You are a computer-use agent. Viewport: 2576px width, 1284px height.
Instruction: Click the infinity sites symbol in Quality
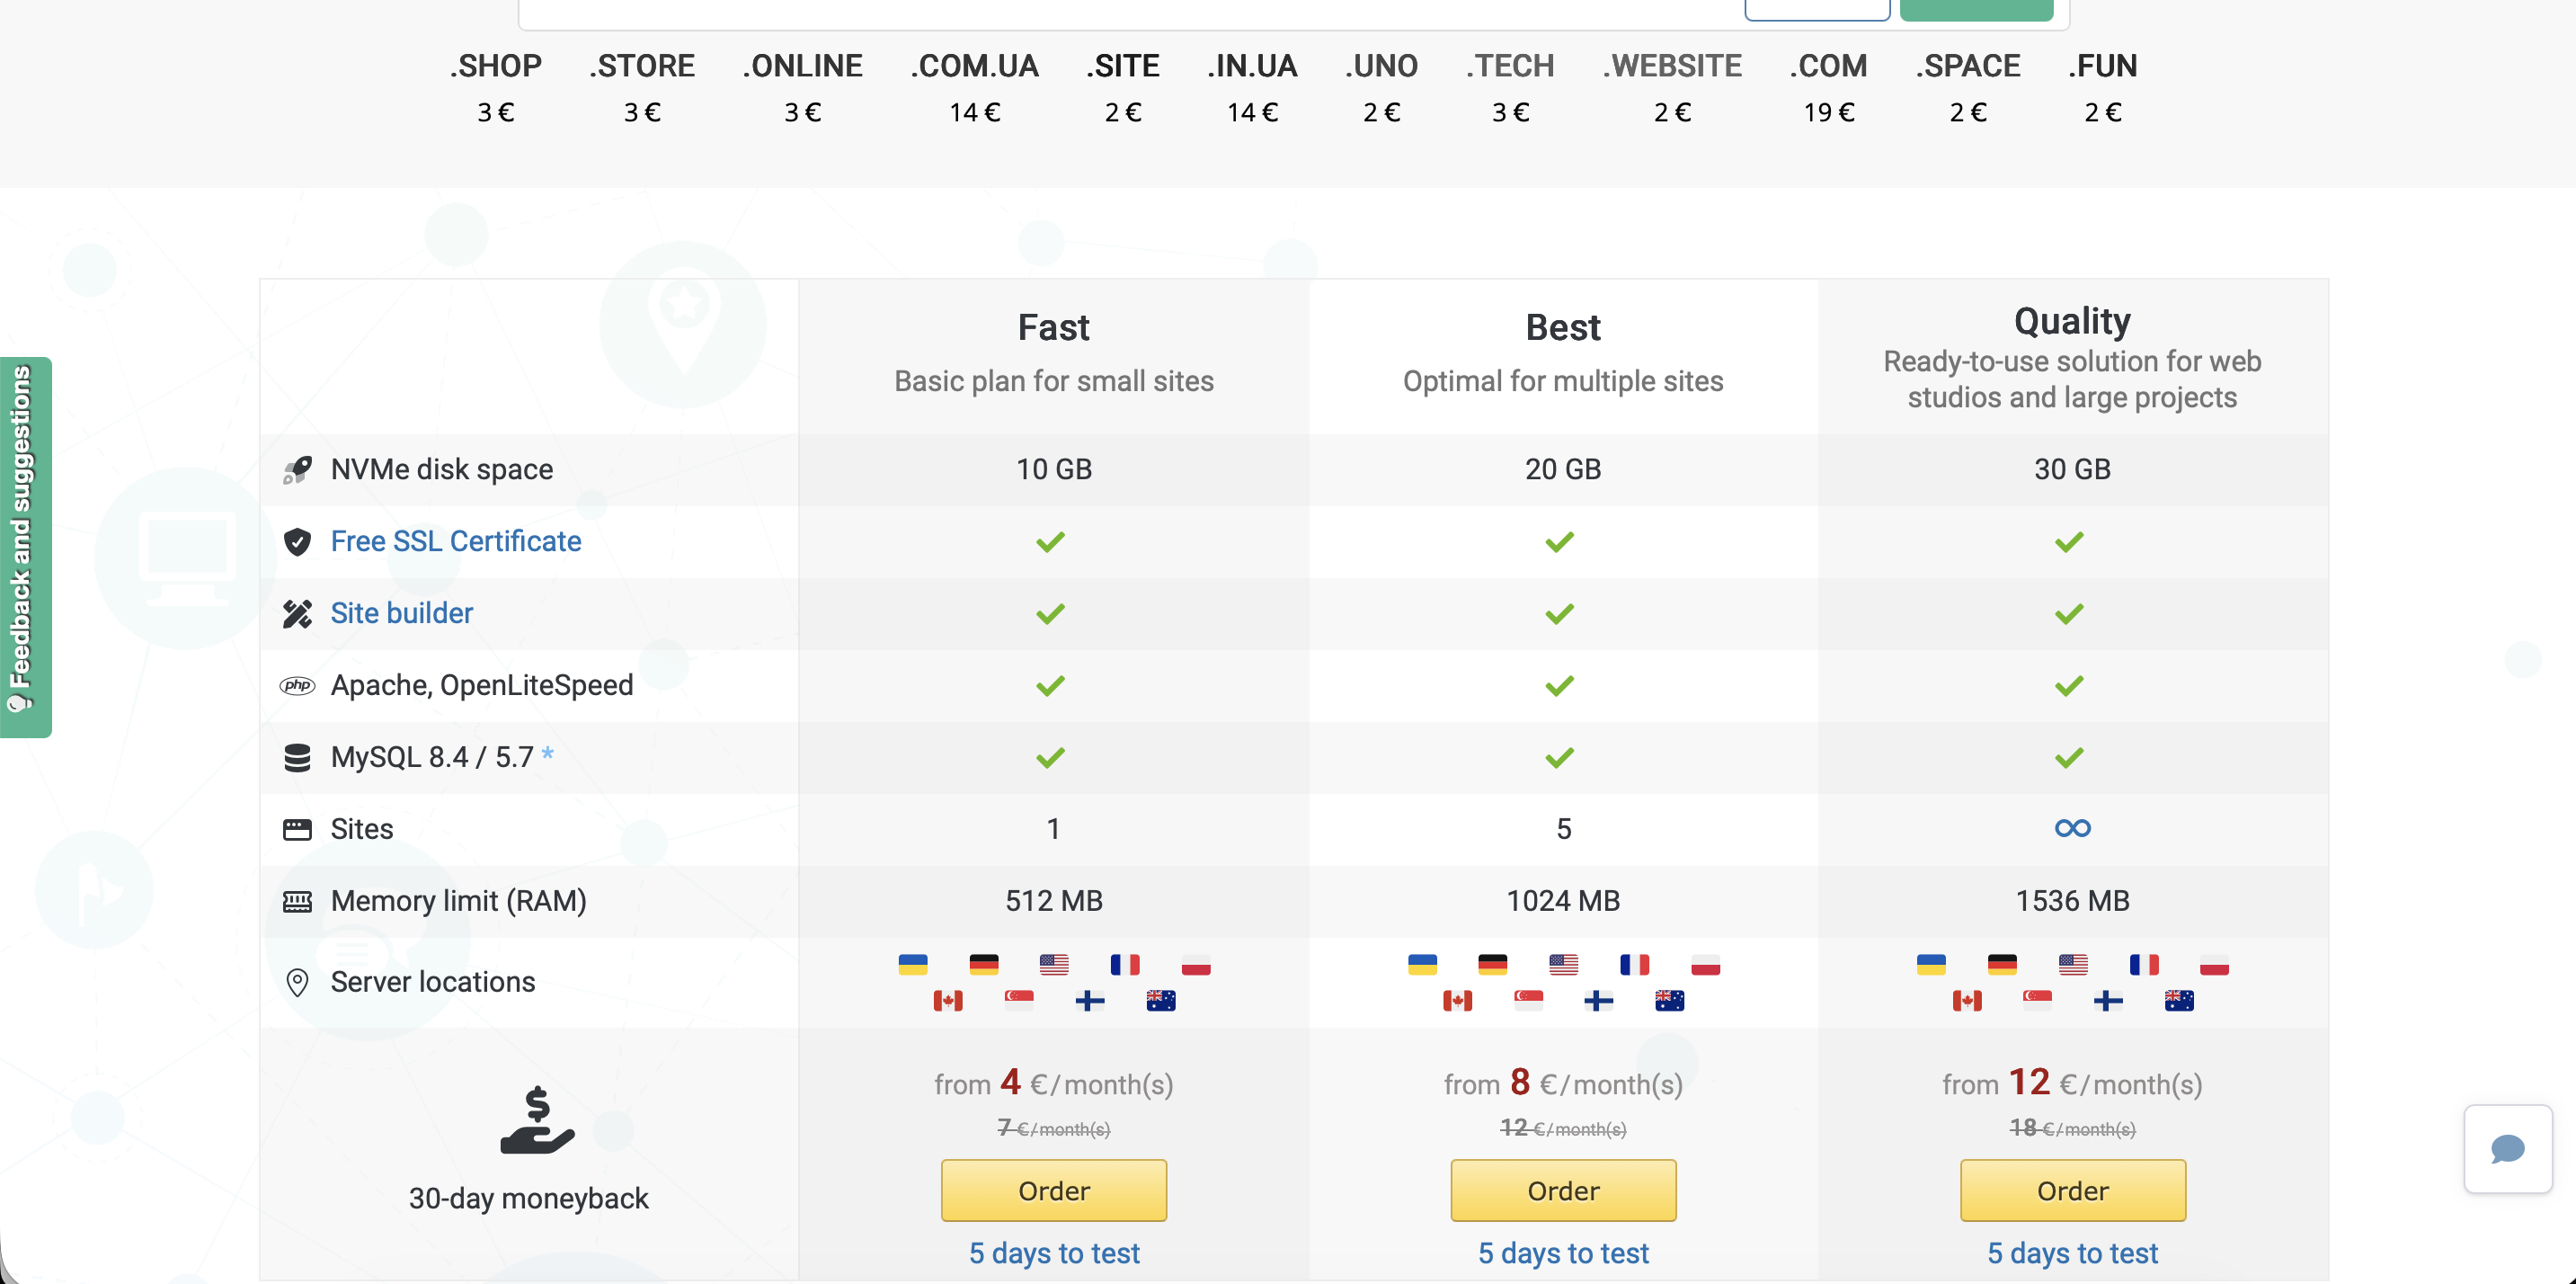pyautogui.click(x=2072, y=828)
